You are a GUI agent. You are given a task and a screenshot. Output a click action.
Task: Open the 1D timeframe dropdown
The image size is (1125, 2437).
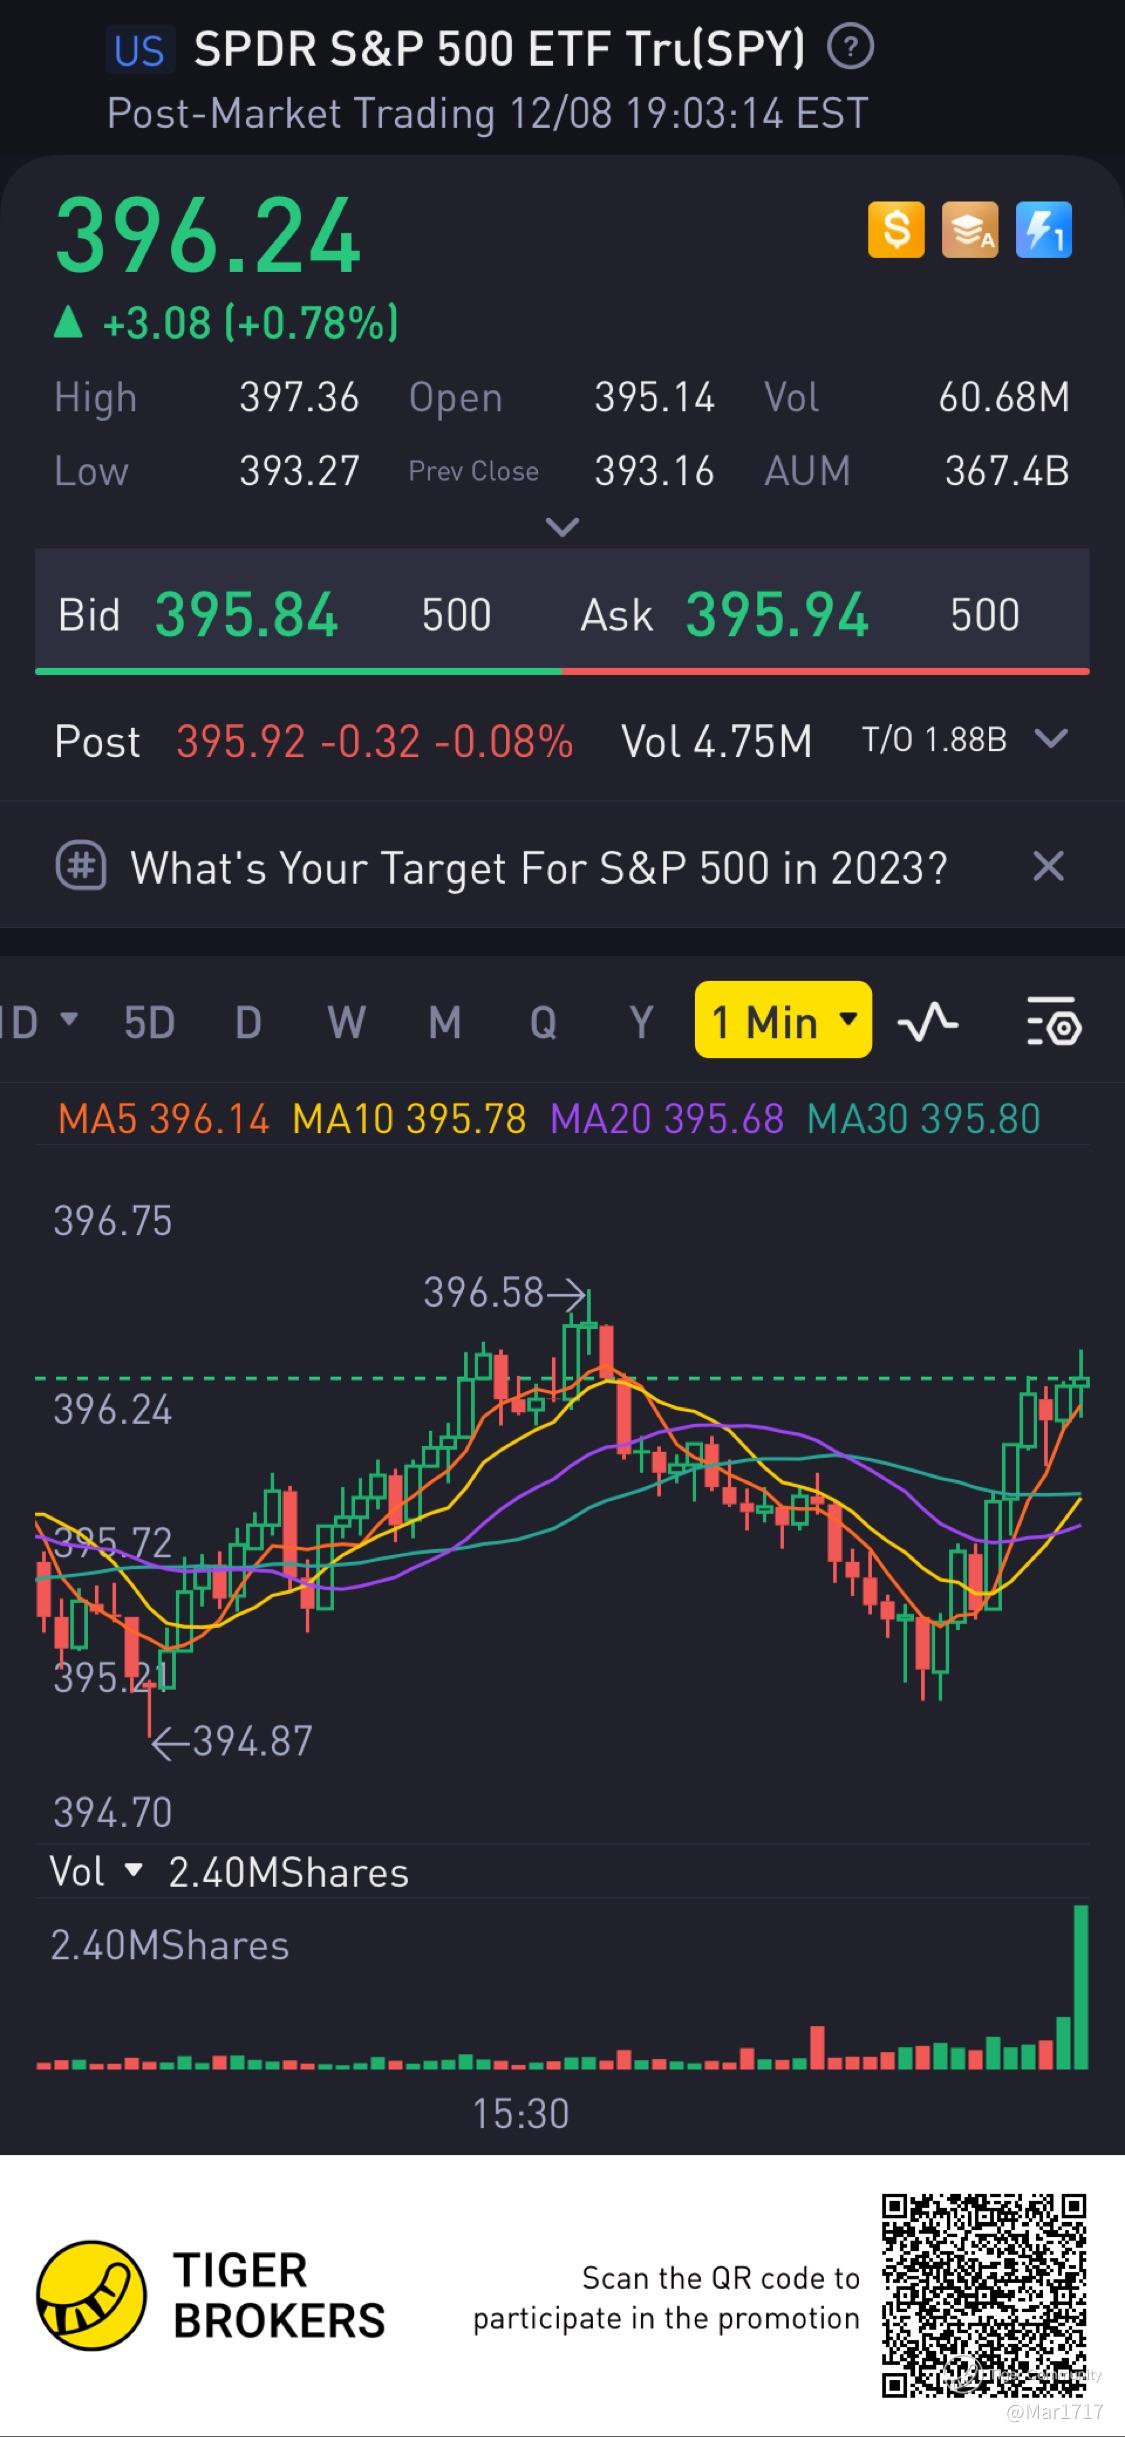click(40, 1021)
